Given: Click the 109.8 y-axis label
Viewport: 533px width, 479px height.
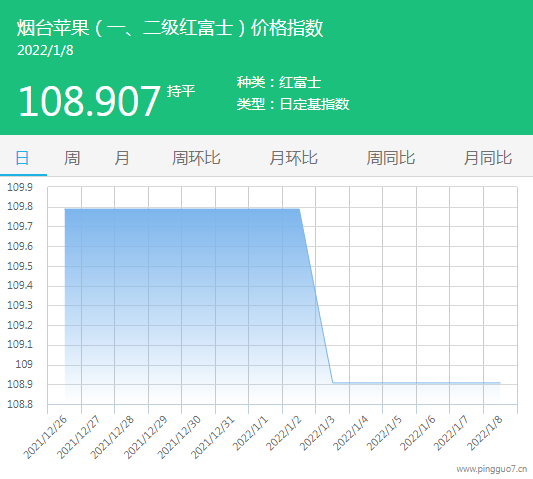Looking at the screenshot, I should [20, 206].
